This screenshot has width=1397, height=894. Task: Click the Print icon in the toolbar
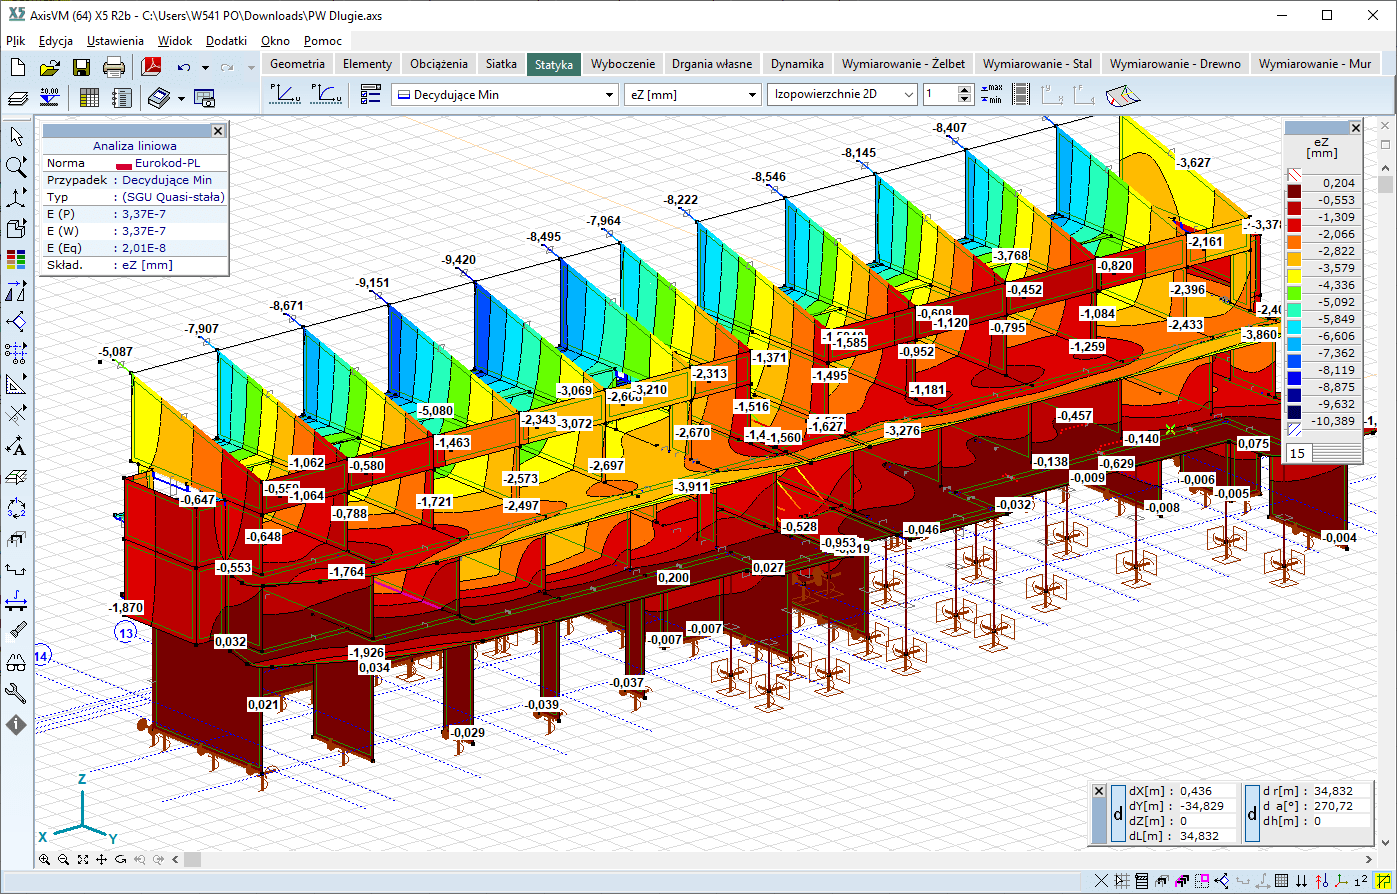pos(114,68)
